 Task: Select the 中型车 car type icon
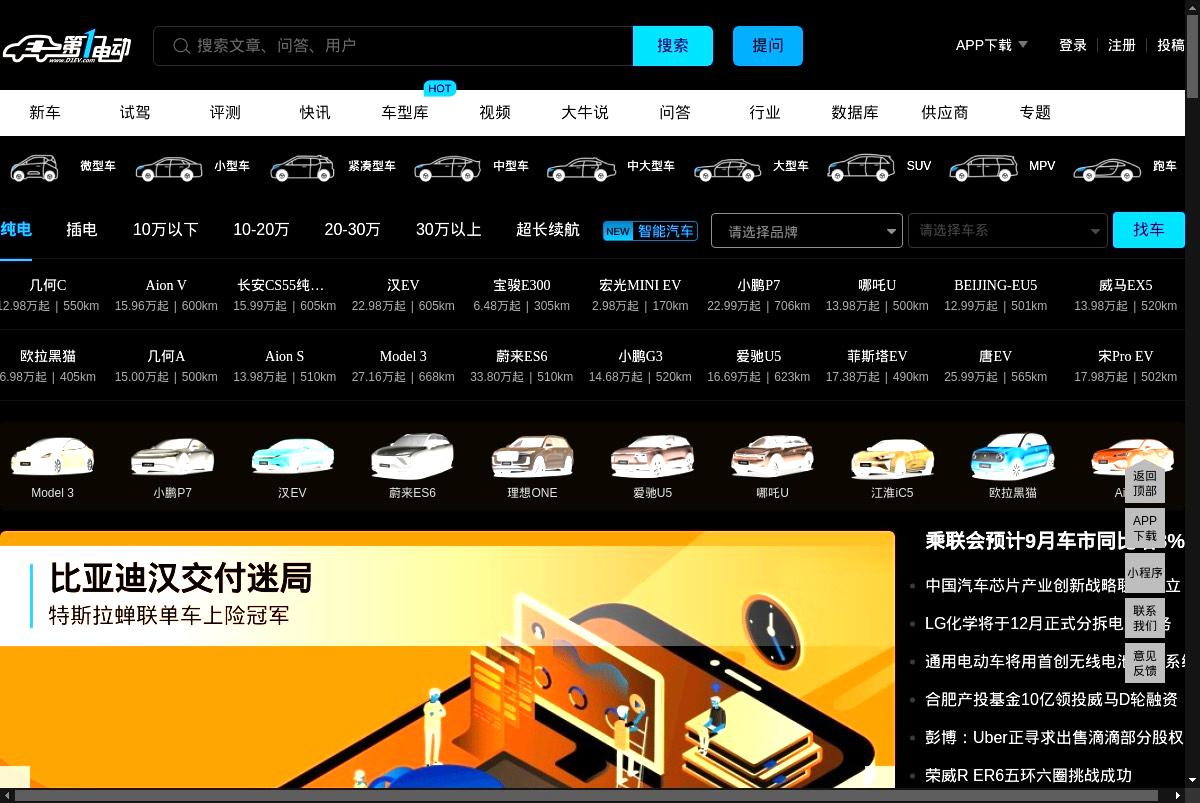448,167
